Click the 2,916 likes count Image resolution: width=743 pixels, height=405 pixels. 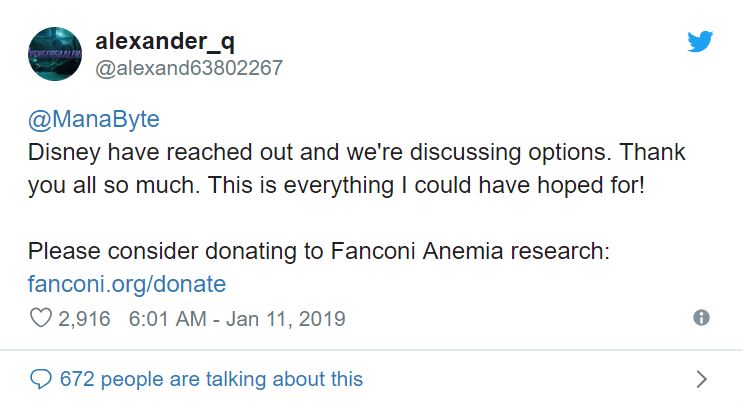84,318
